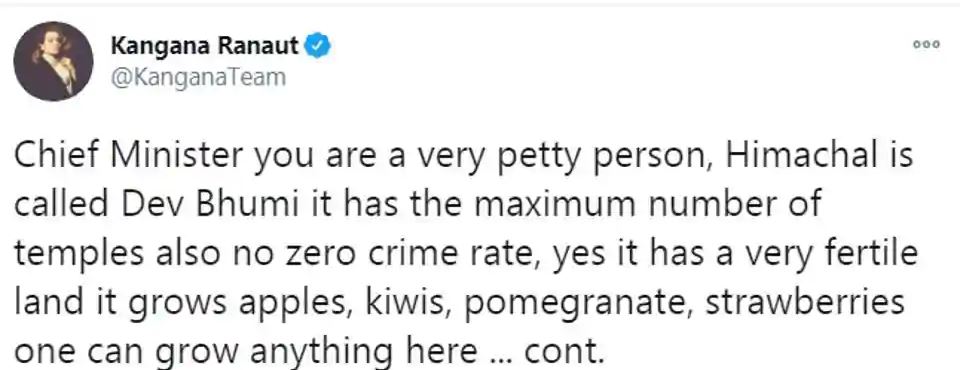Open the Kangana Ranaut display name link
Image resolution: width=960 pixels, height=370 pixels.
tap(204, 45)
